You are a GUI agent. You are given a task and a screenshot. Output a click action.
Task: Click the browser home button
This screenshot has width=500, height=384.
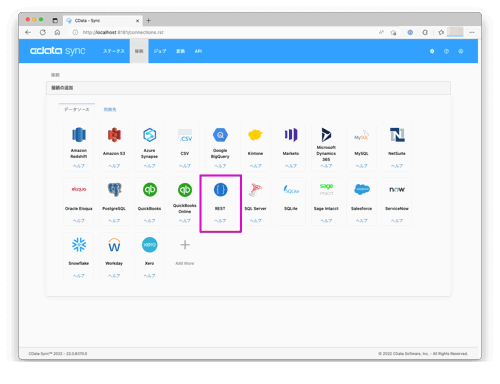57,32
